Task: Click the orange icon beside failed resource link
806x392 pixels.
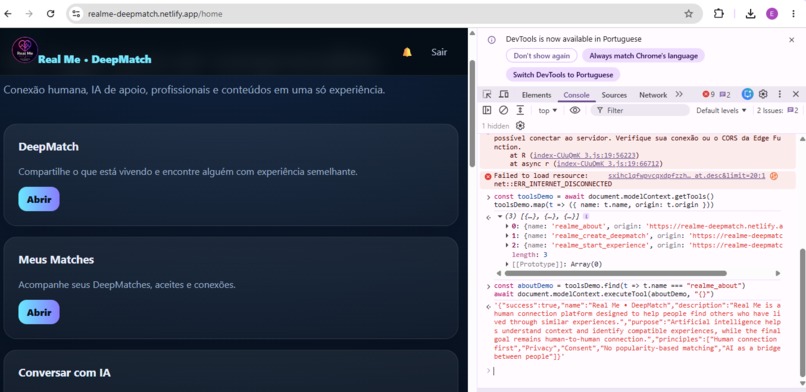Action: tap(774, 176)
